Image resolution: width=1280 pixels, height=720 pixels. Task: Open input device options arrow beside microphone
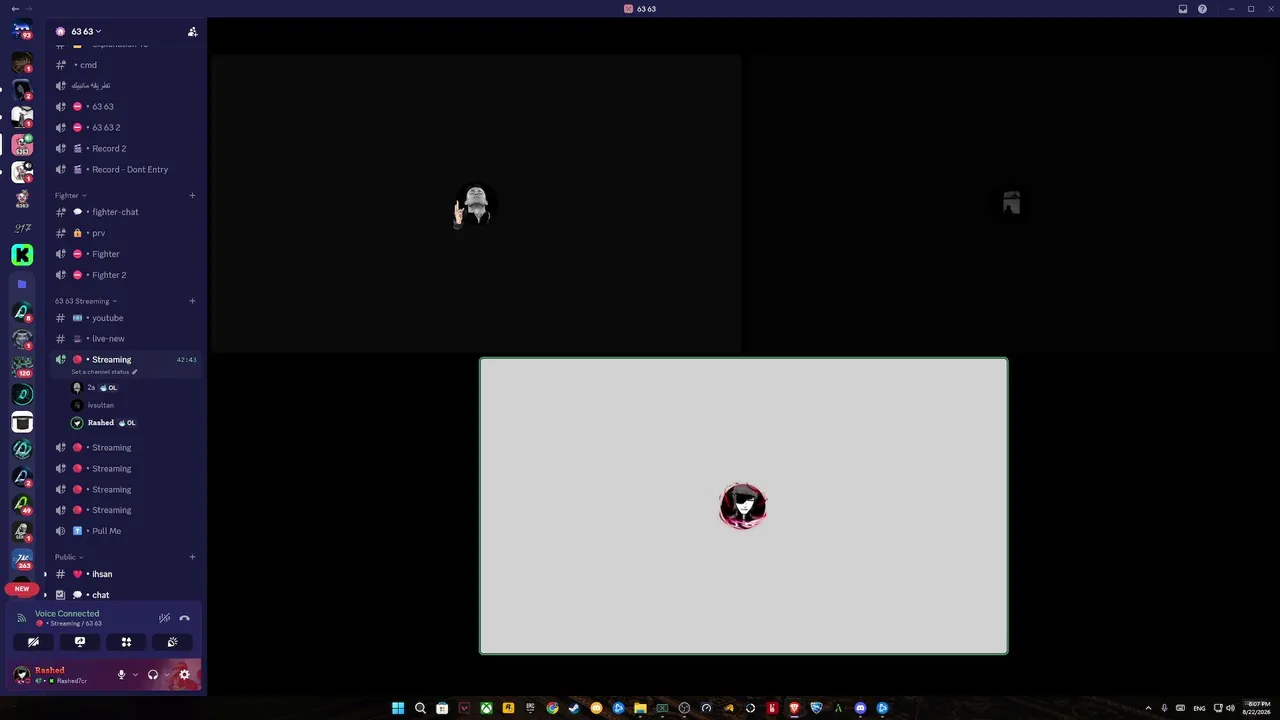(x=135, y=675)
